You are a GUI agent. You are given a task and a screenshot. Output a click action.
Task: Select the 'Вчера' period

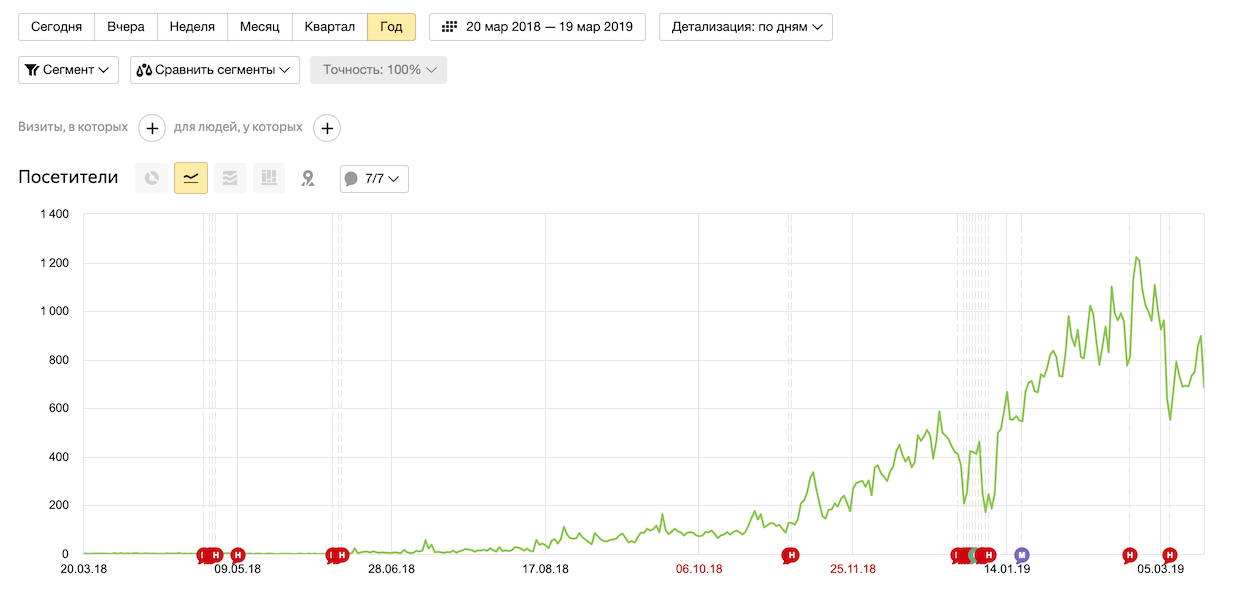pyautogui.click(x=126, y=27)
